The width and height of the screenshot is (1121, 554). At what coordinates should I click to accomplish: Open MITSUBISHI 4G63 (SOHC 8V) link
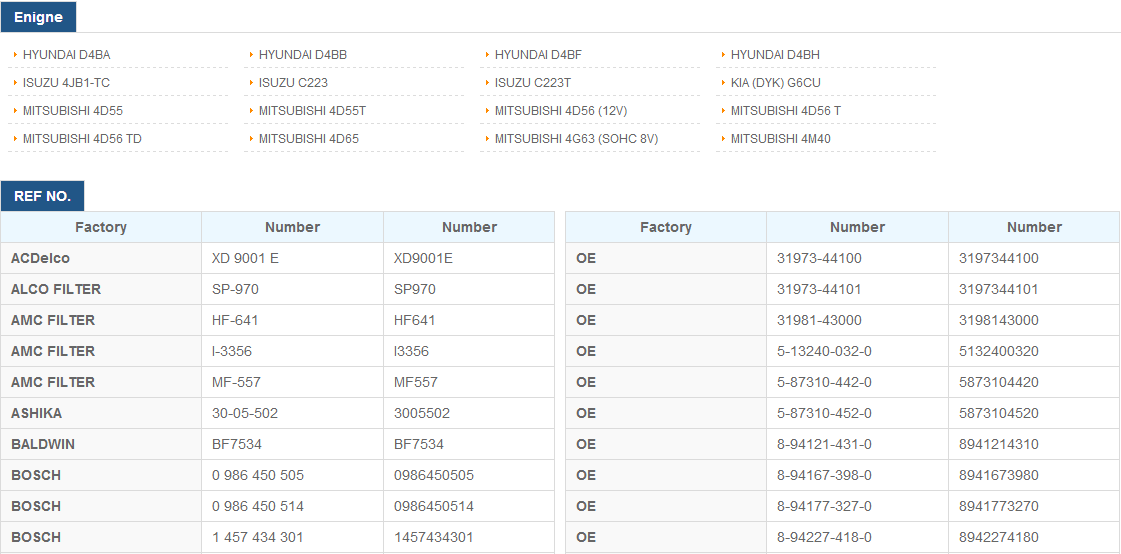(576, 138)
